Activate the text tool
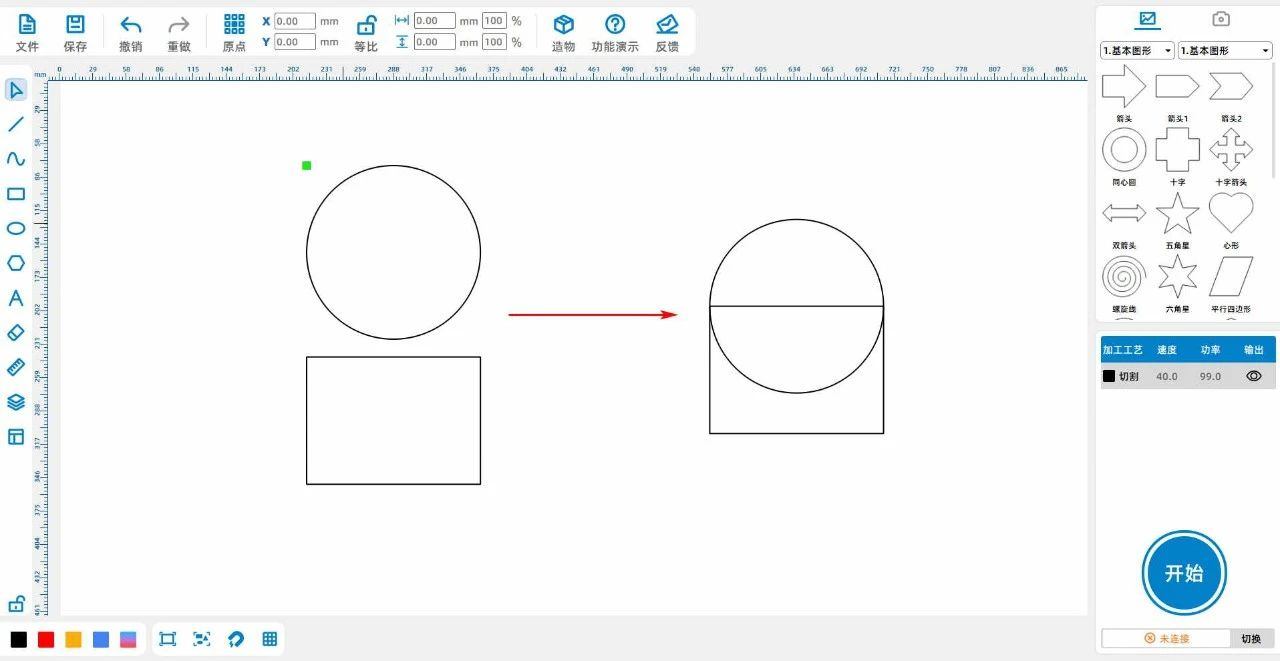This screenshot has height=661, width=1280. click(x=16, y=298)
